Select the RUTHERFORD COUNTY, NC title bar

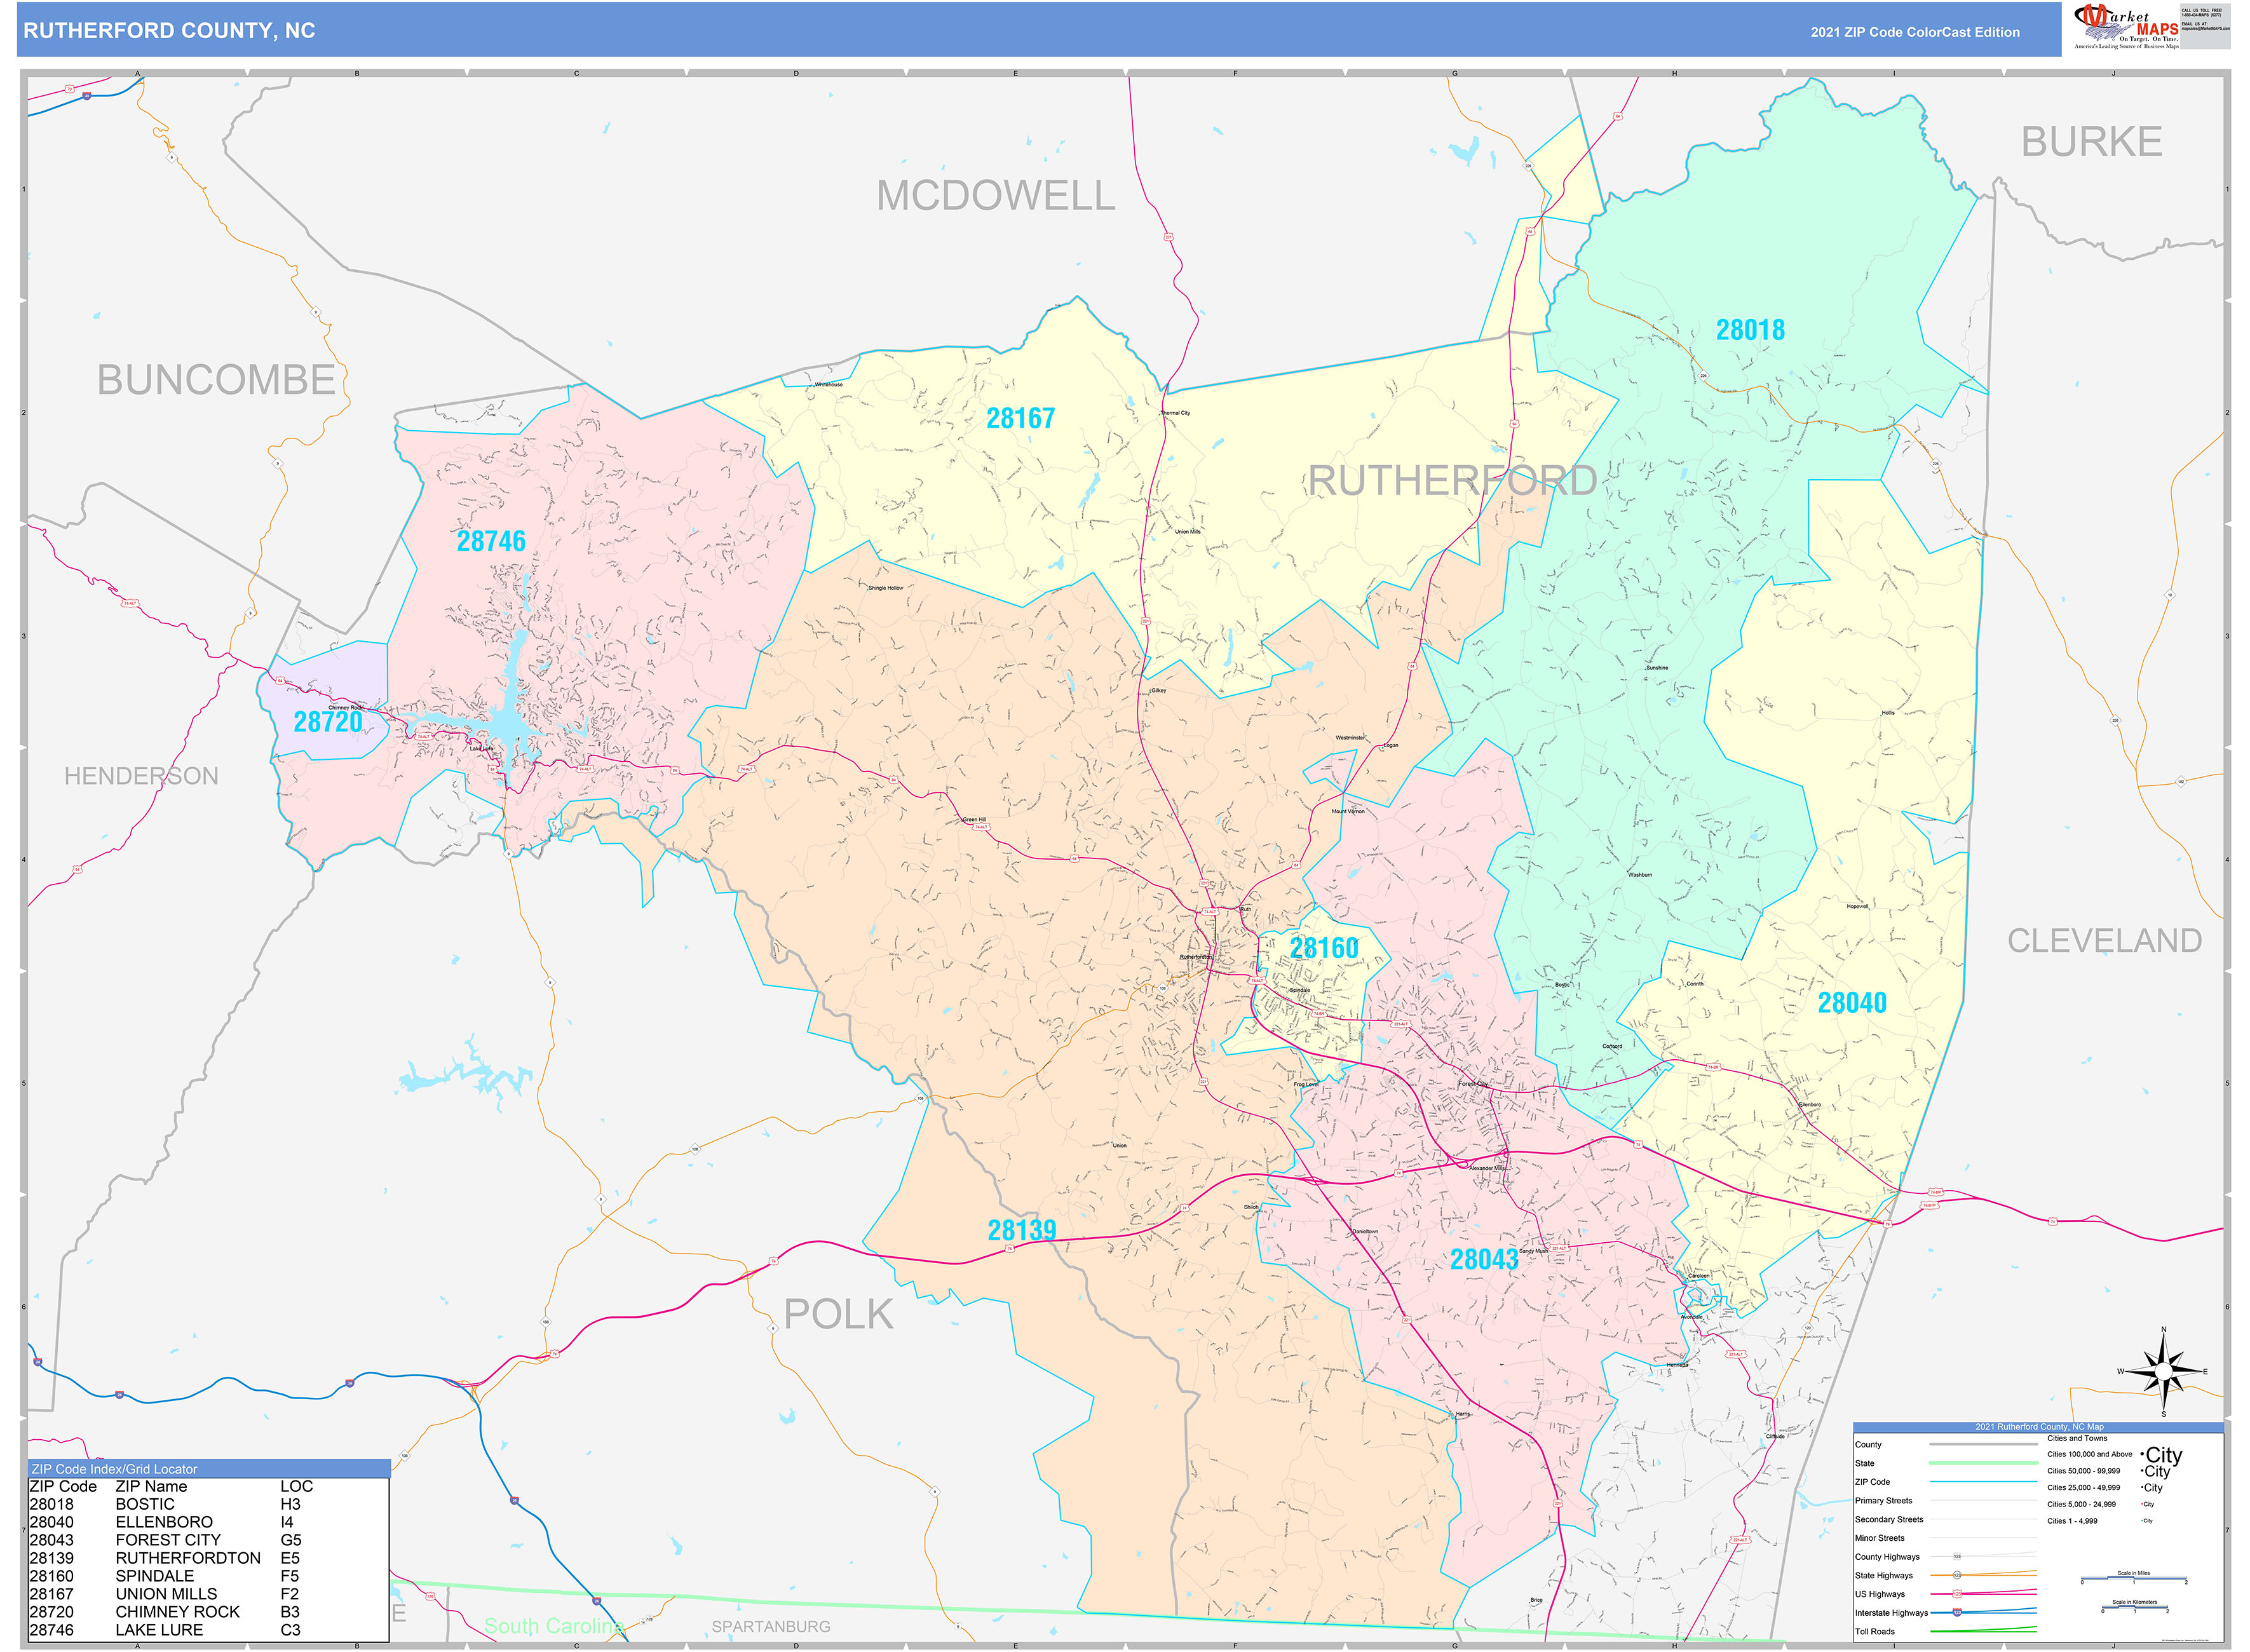pyautogui.click(x=170, y=31)
